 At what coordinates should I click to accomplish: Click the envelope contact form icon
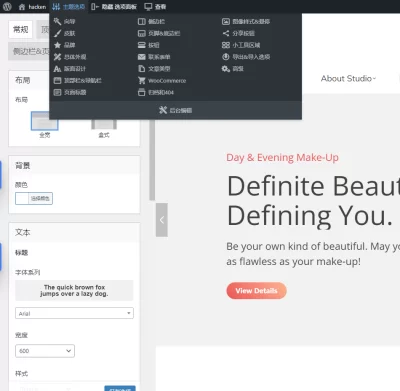(142, 57)
